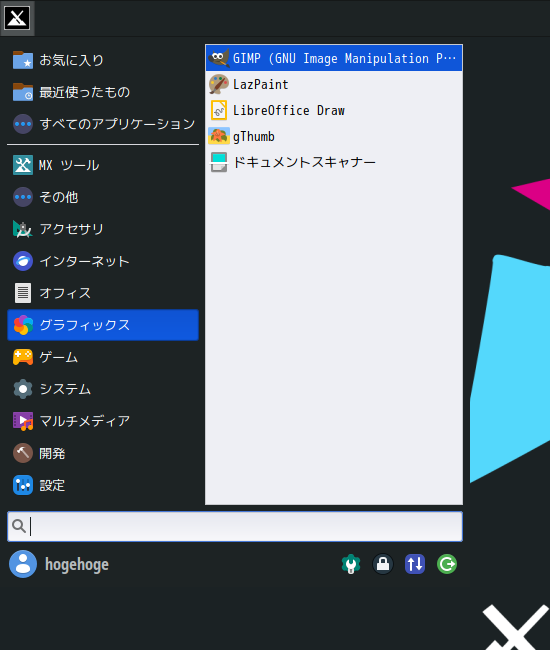550x650 pixels.
Task: Choose the マルチメディア category
Action: click(x=103, y=421)
